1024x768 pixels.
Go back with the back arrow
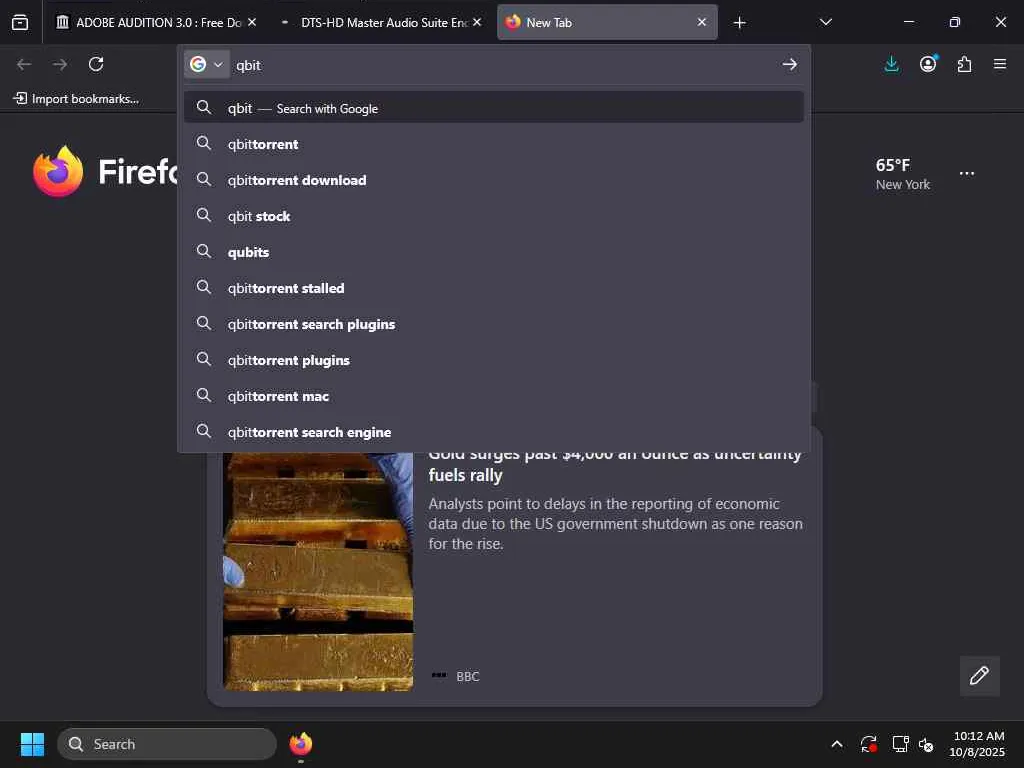[x=24, y=64]
